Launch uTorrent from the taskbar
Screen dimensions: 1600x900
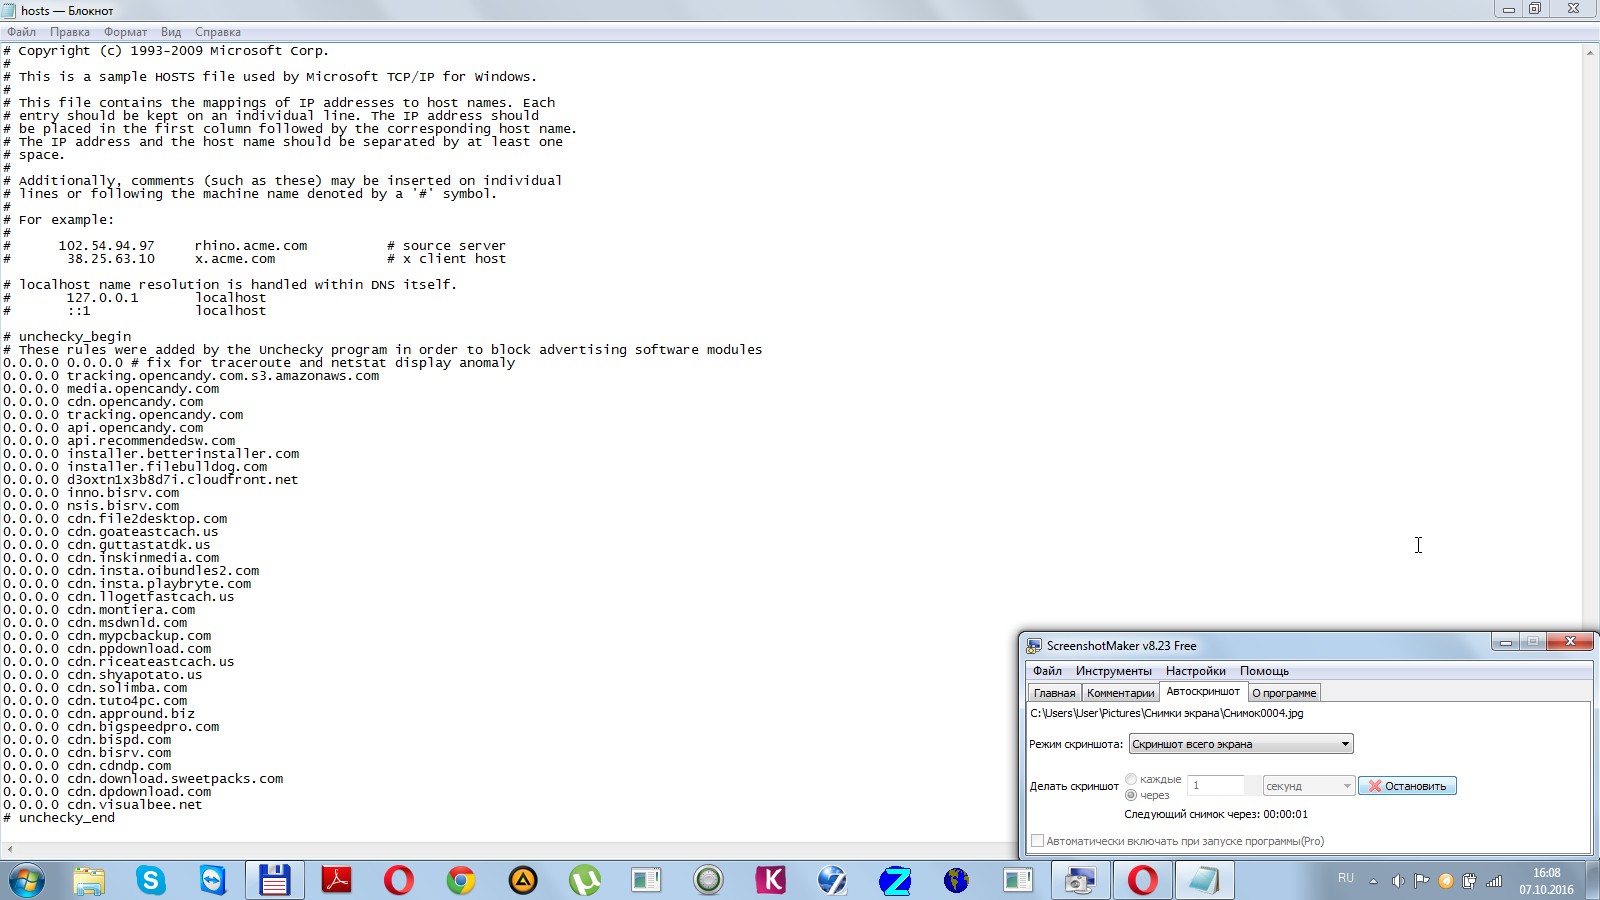[585, 880]
